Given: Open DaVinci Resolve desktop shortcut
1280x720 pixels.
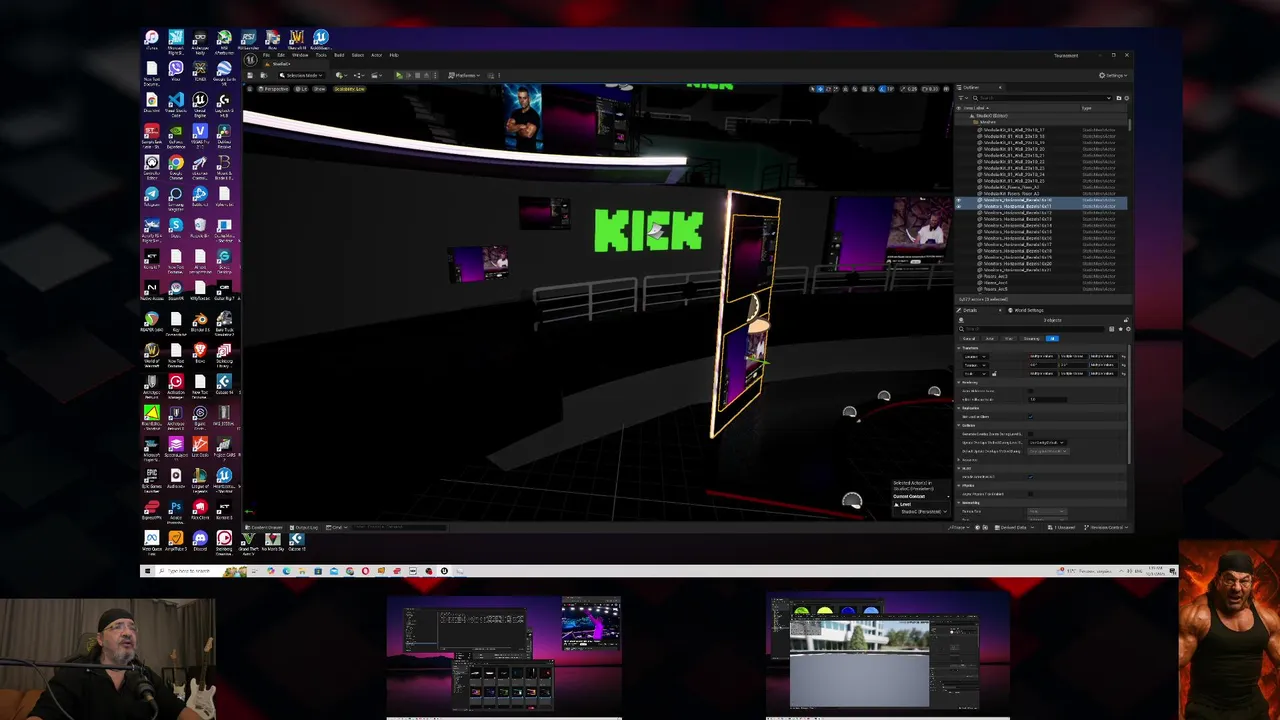Looking at the screenshot, I should click(224, 132).
